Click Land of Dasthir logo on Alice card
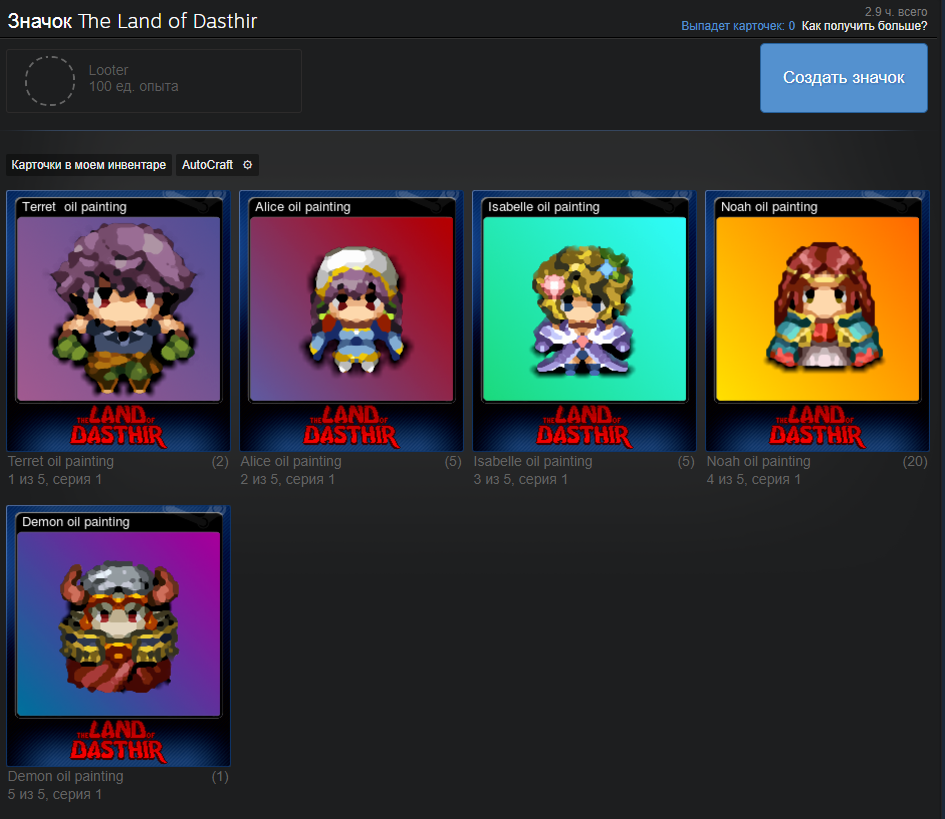 351,426
